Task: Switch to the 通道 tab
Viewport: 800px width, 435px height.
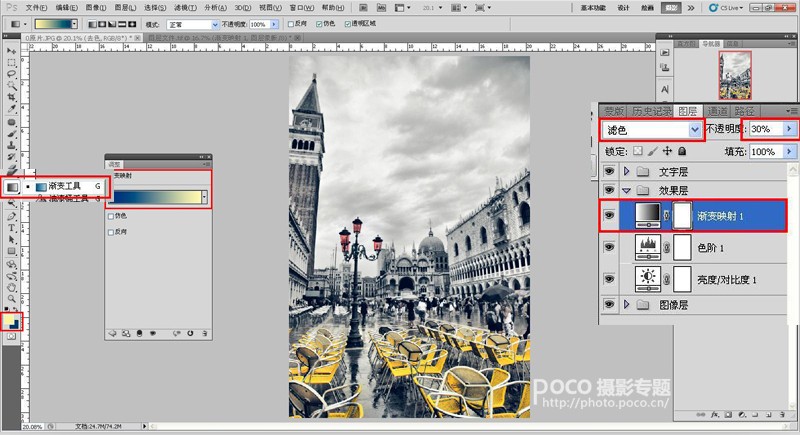Action: (718, 111)
